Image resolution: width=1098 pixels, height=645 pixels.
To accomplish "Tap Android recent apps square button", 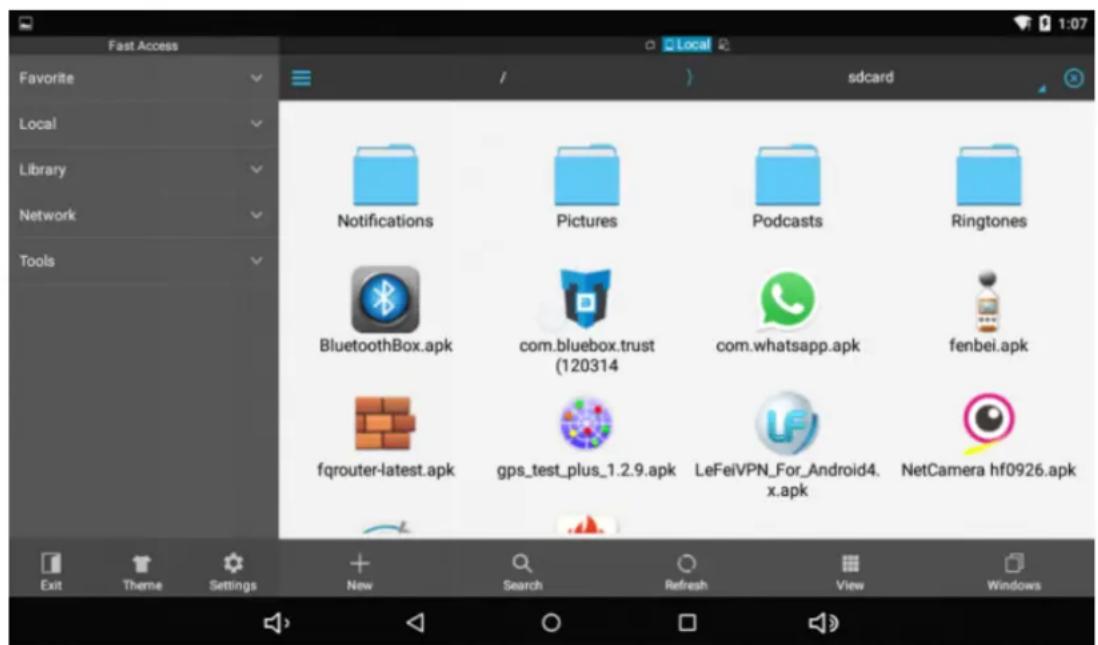I will click(x=688, y=622).
